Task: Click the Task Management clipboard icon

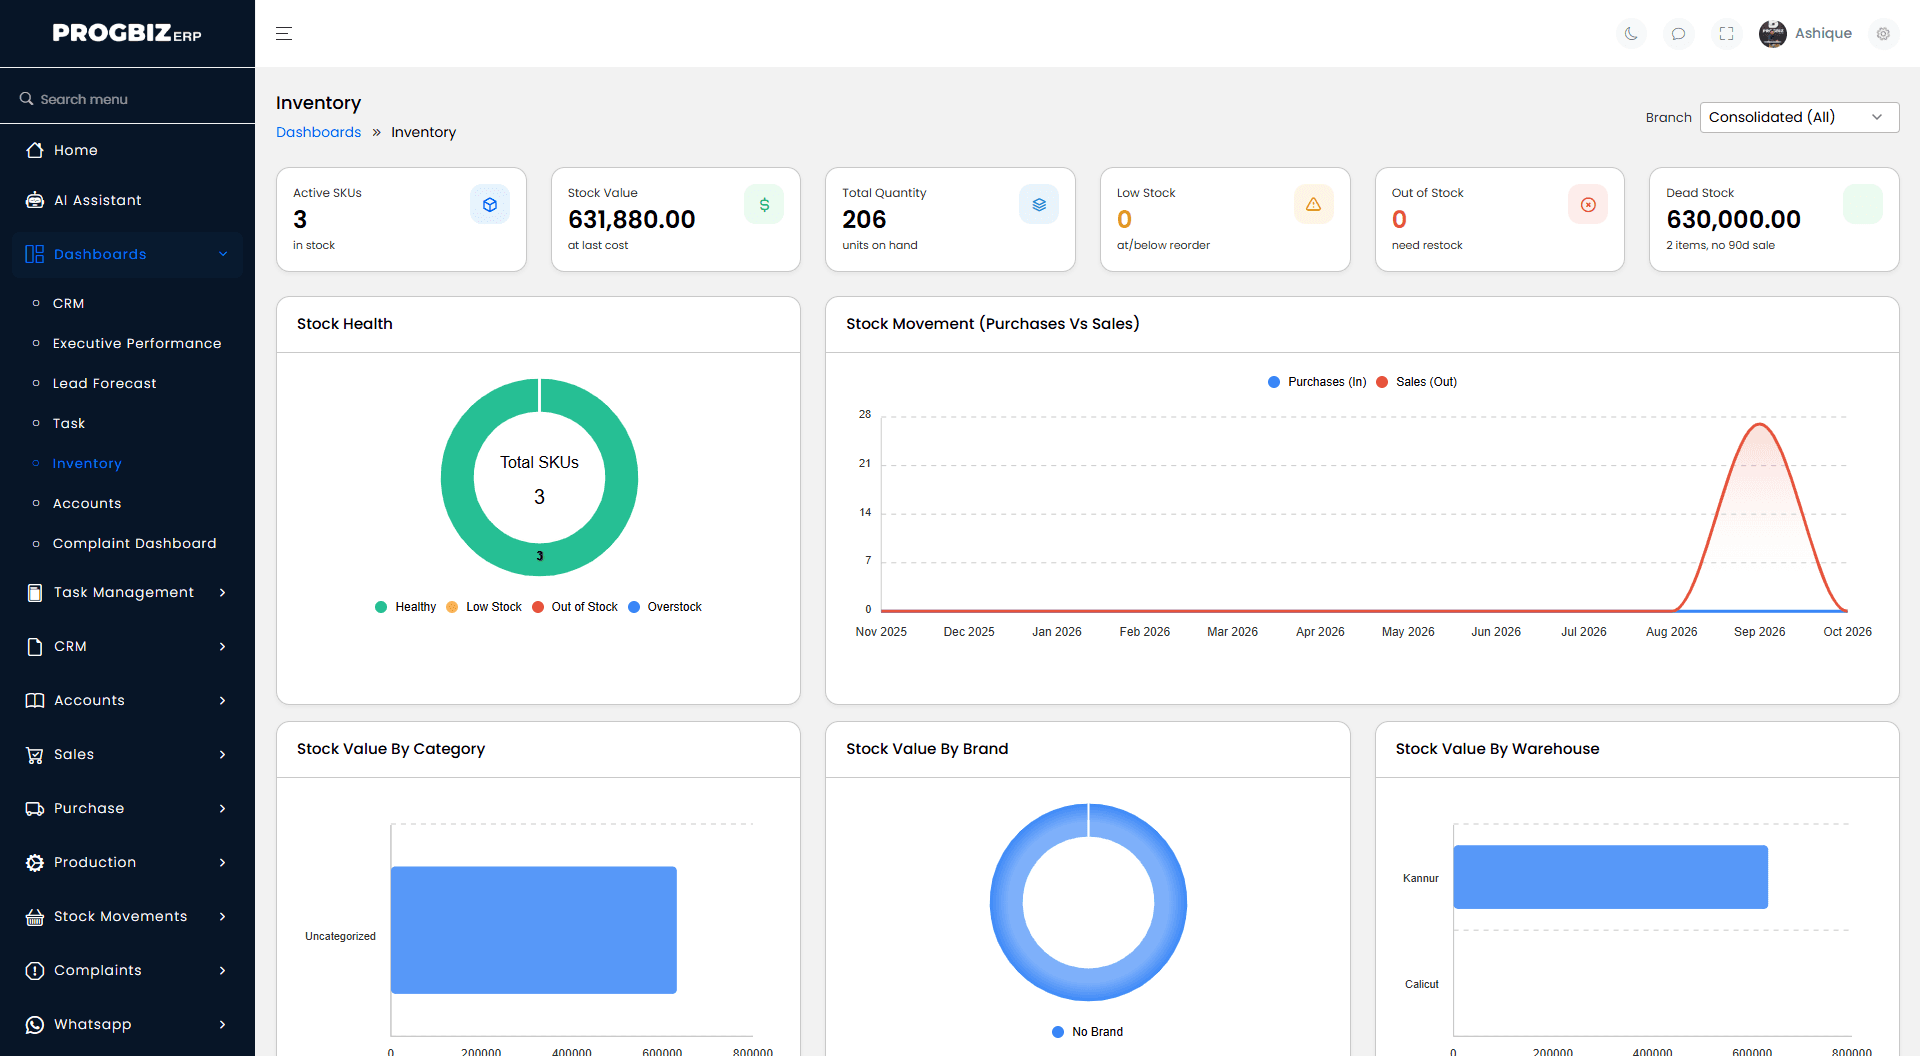Action: (x=35, y=593)
